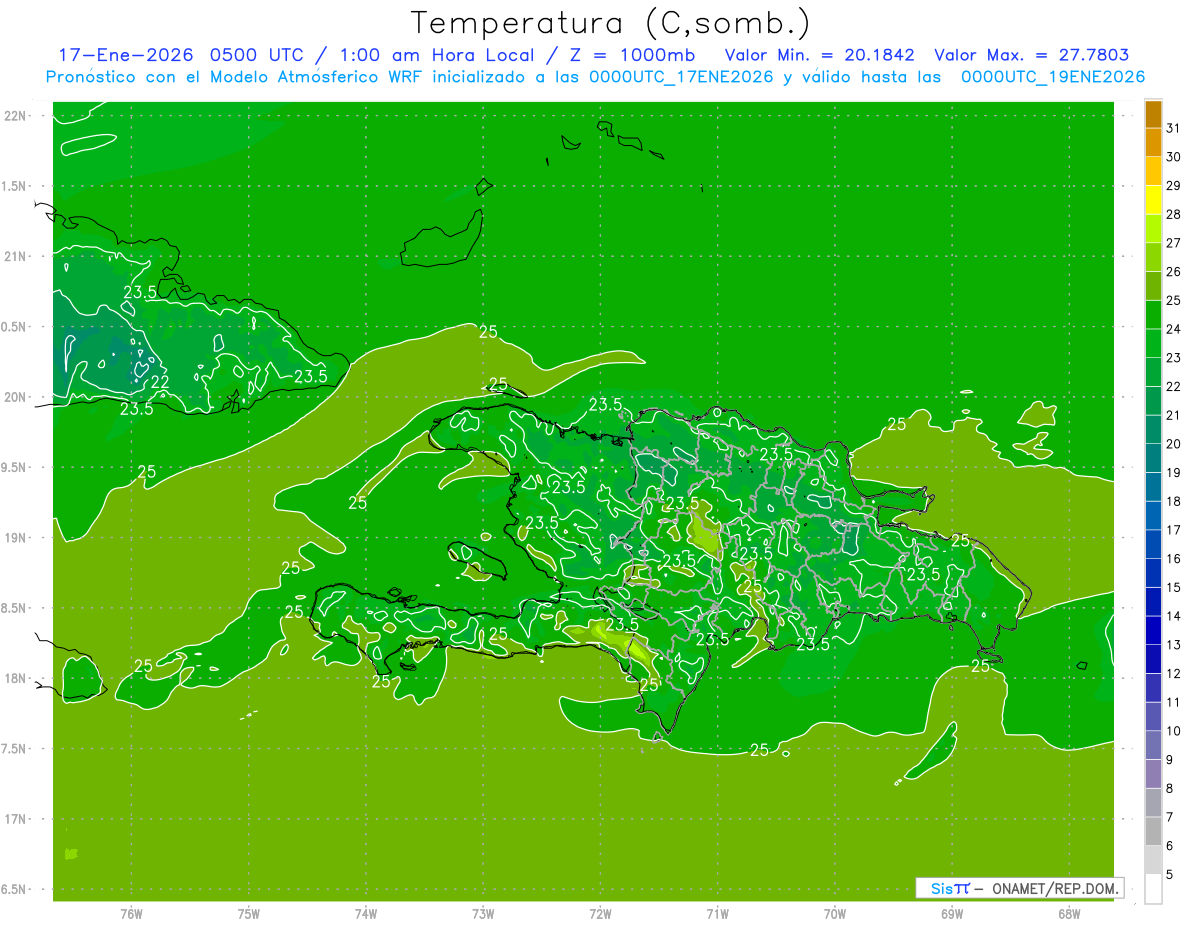Click the 22 contour label over eastern Cuba

coord(159,381)
